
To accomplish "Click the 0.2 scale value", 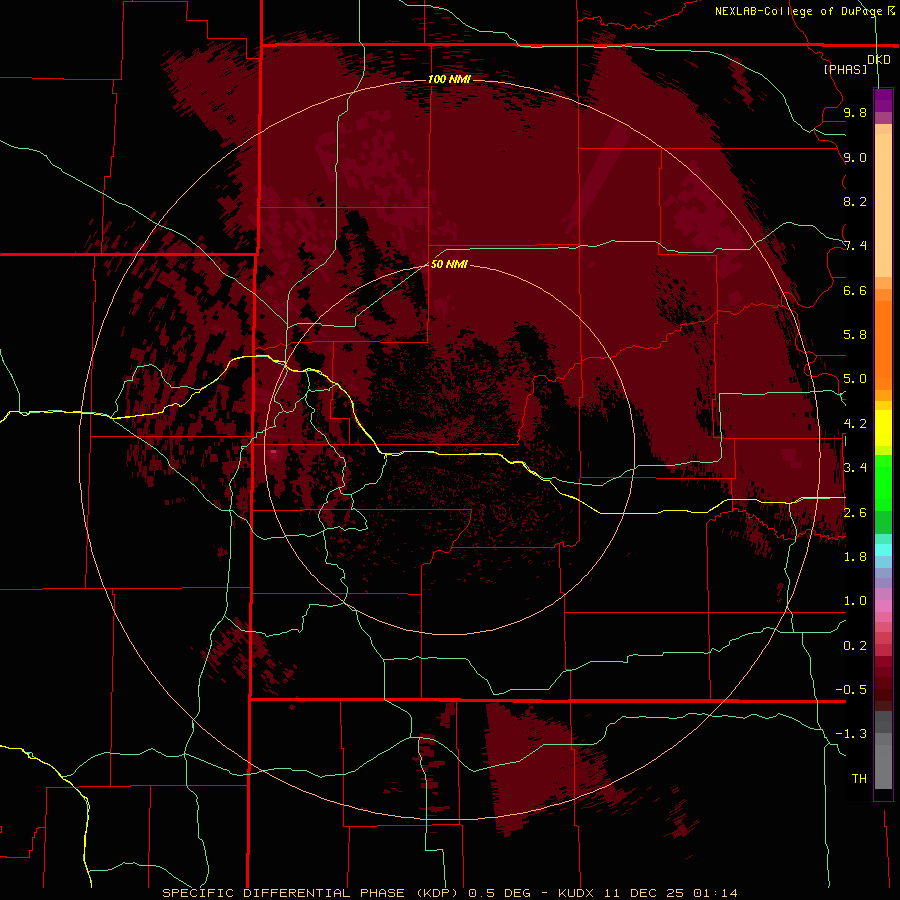I will click(x=855, y=646).
